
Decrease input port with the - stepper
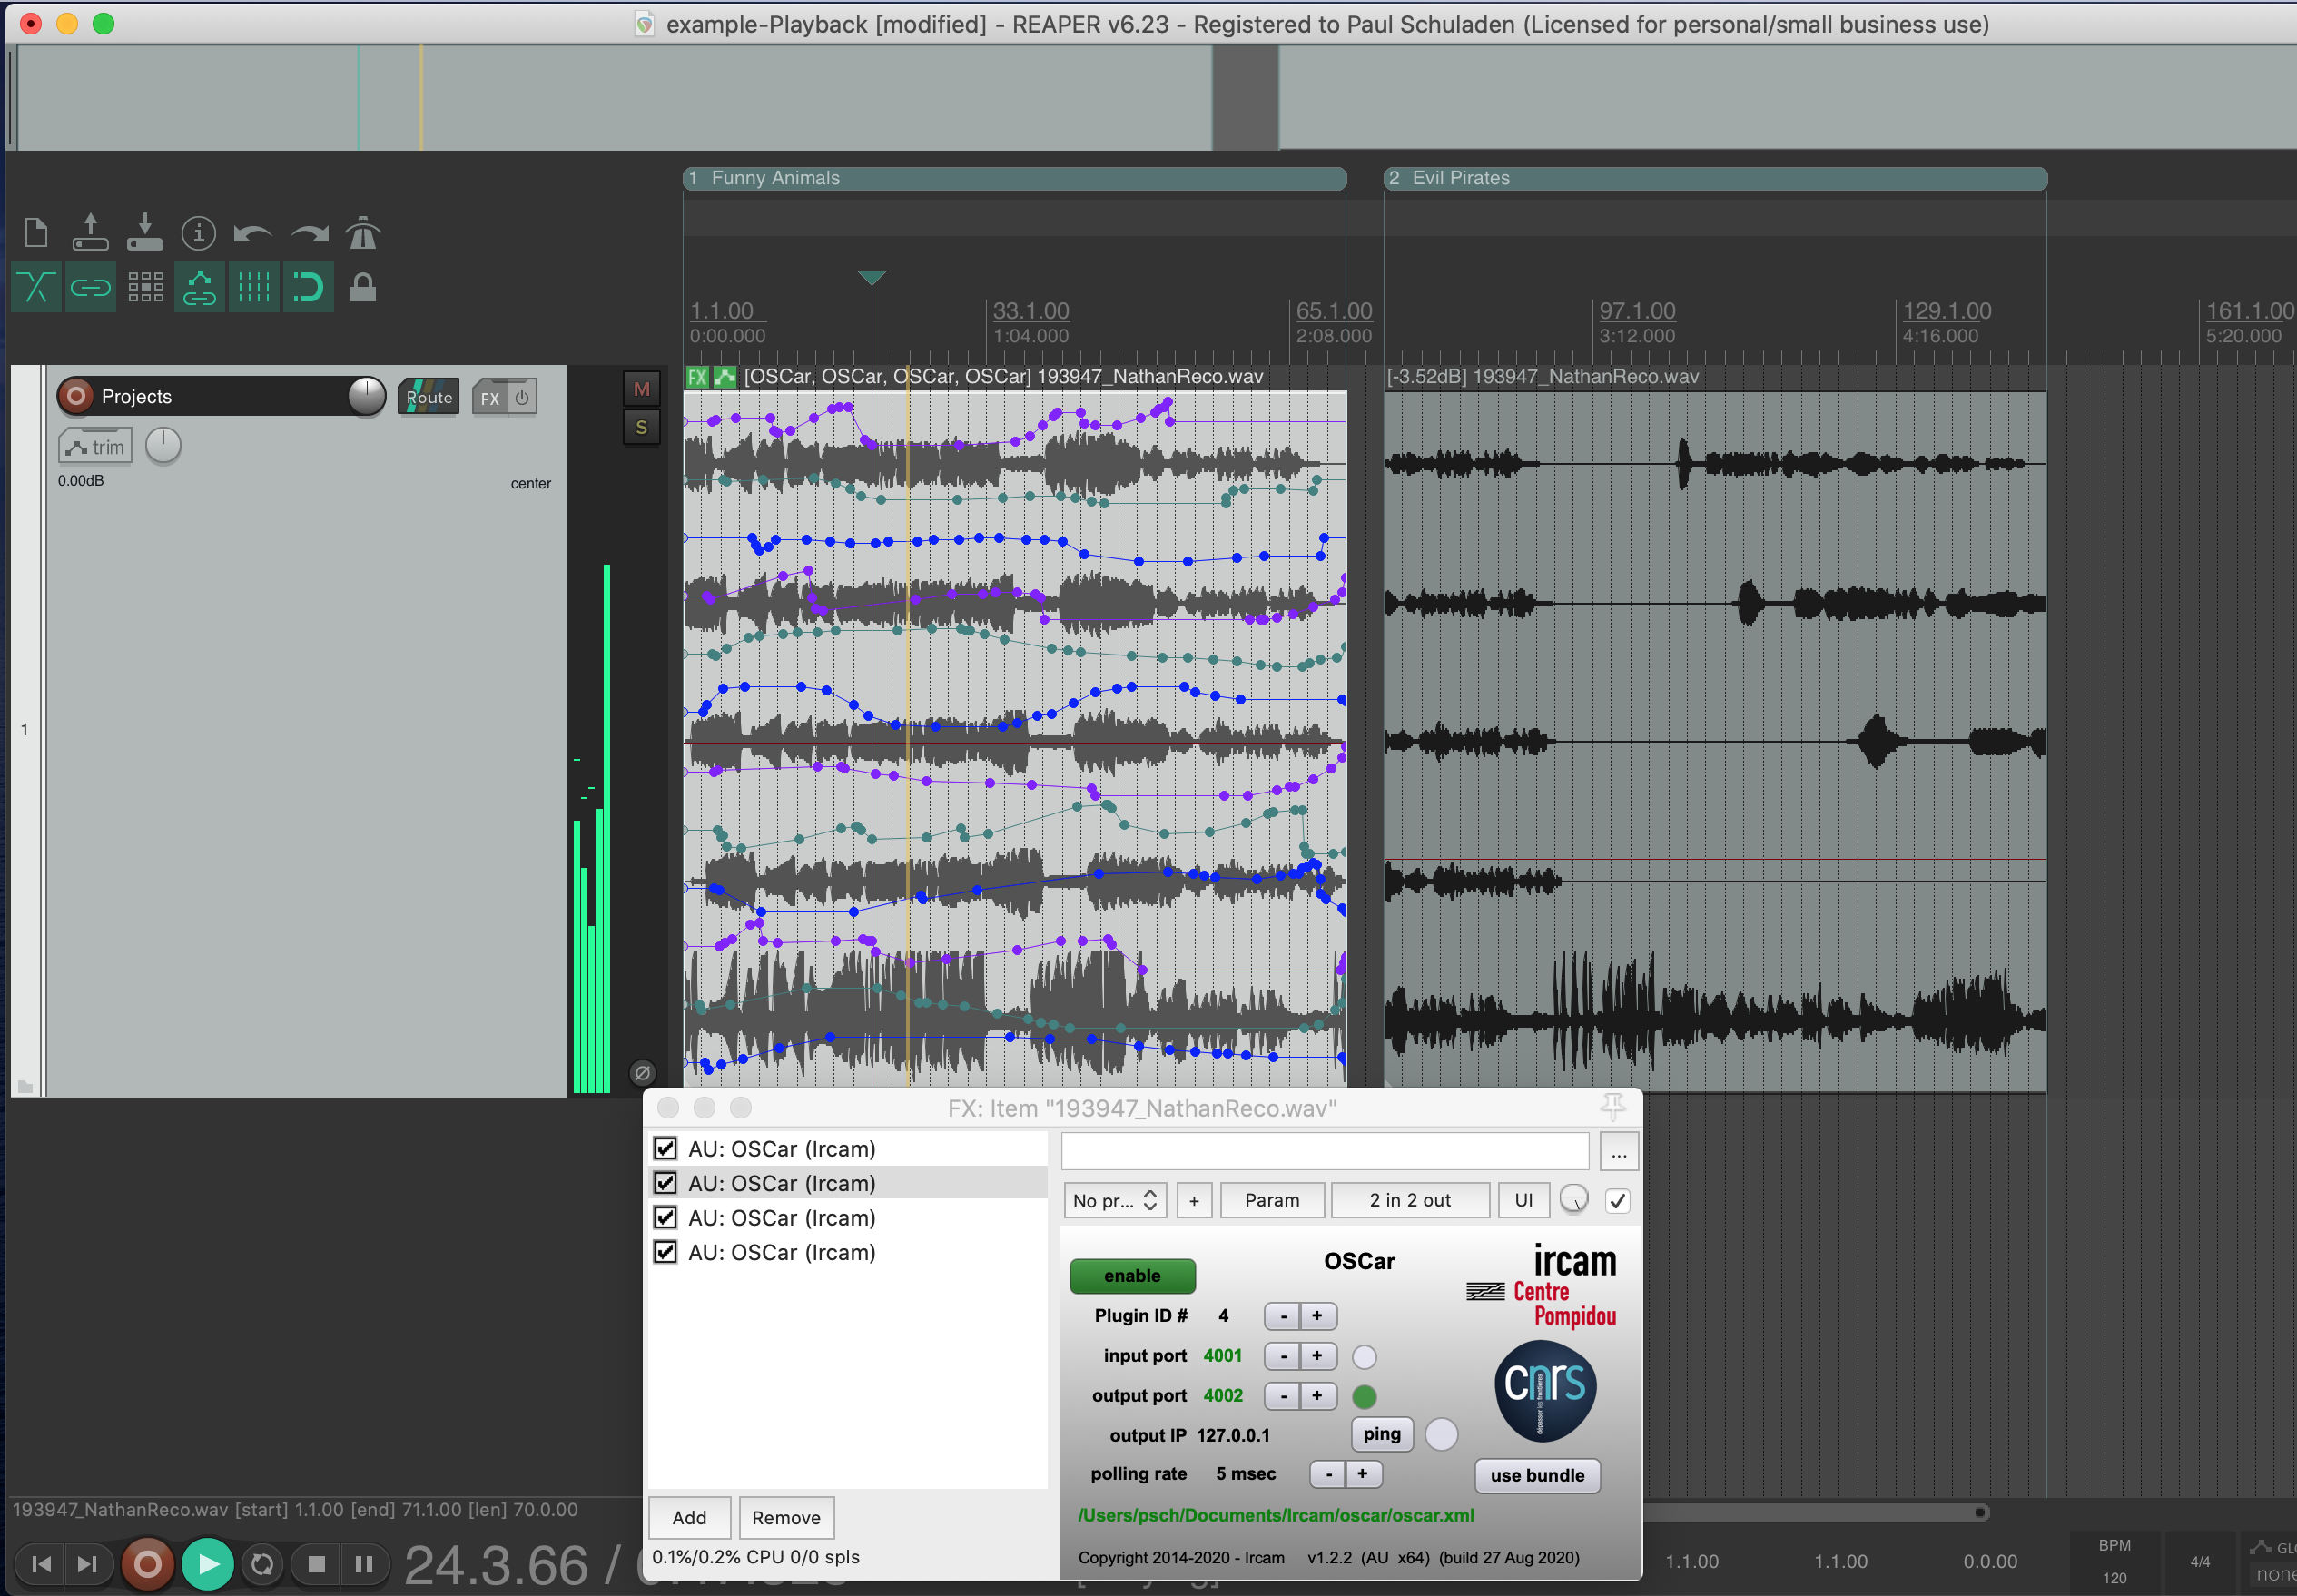pyautogui.click(x=1283, y=1356)
